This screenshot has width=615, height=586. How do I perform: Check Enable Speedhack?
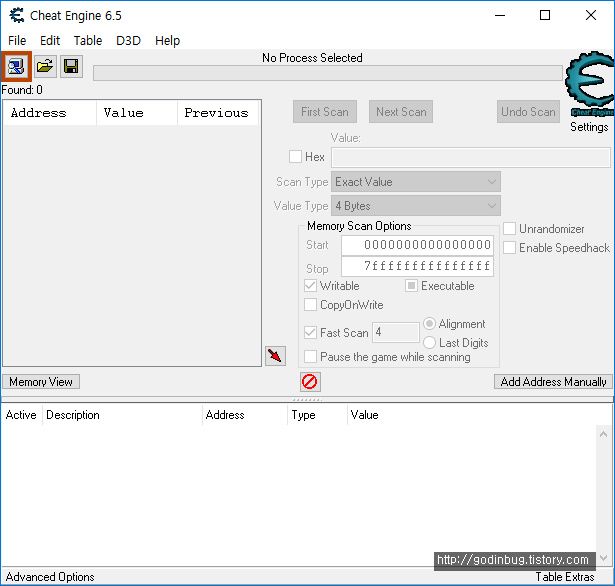point(509,248)
